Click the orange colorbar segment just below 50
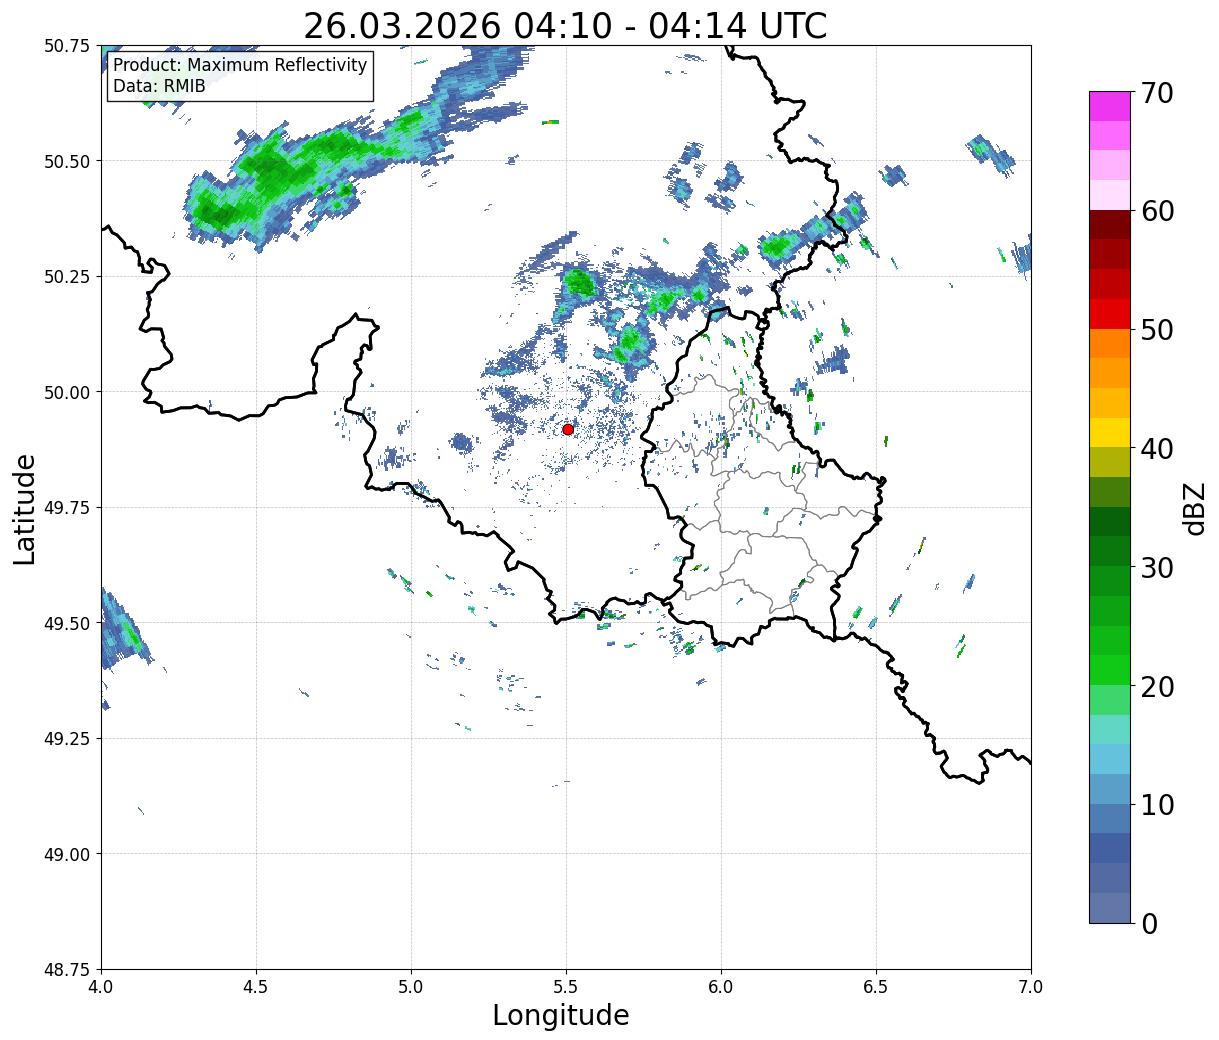 coord(1109,343)
